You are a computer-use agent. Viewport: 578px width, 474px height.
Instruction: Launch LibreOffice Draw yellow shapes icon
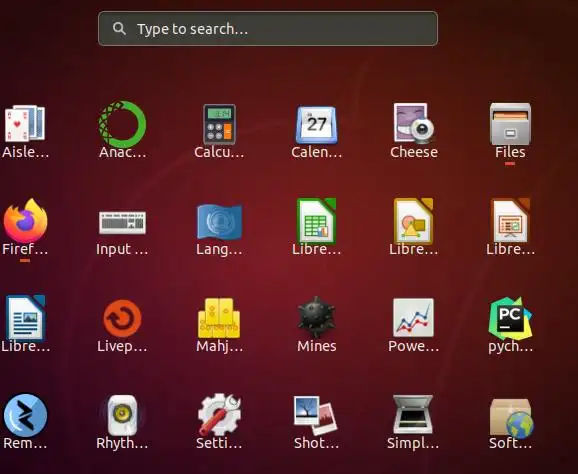click(414, 221)
